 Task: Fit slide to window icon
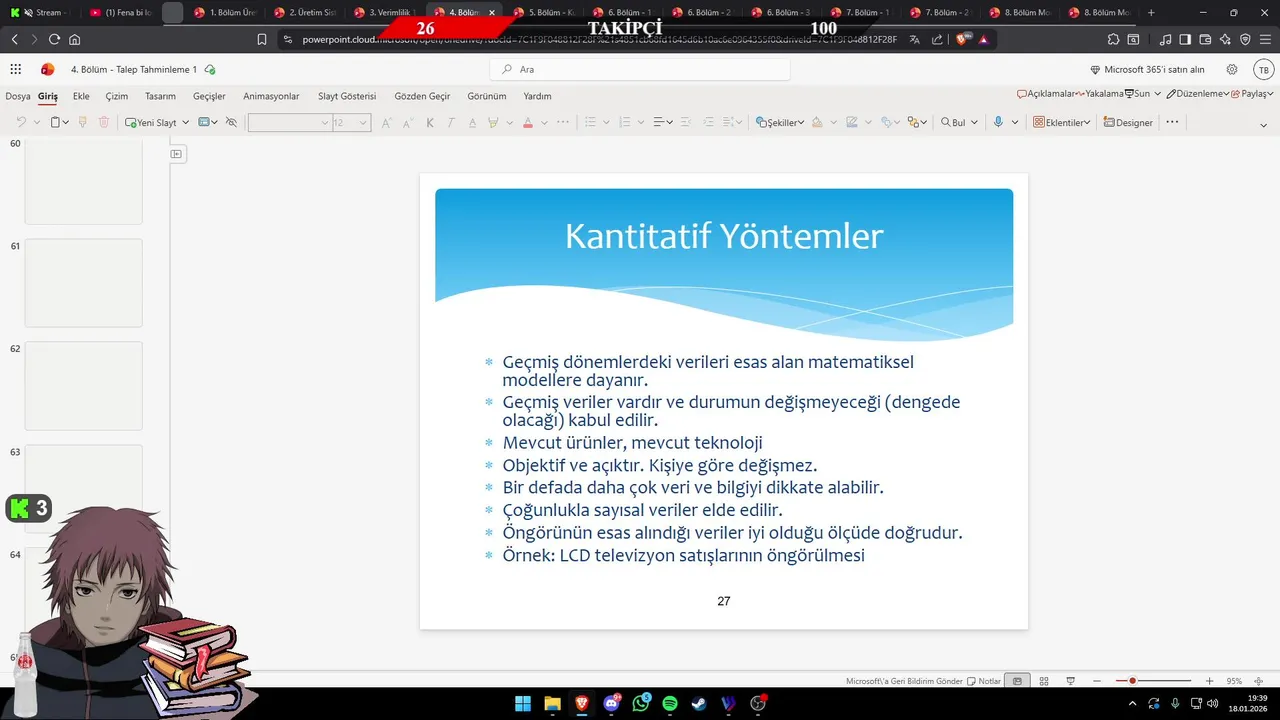pyautogui.click(x=1259, y=681)
